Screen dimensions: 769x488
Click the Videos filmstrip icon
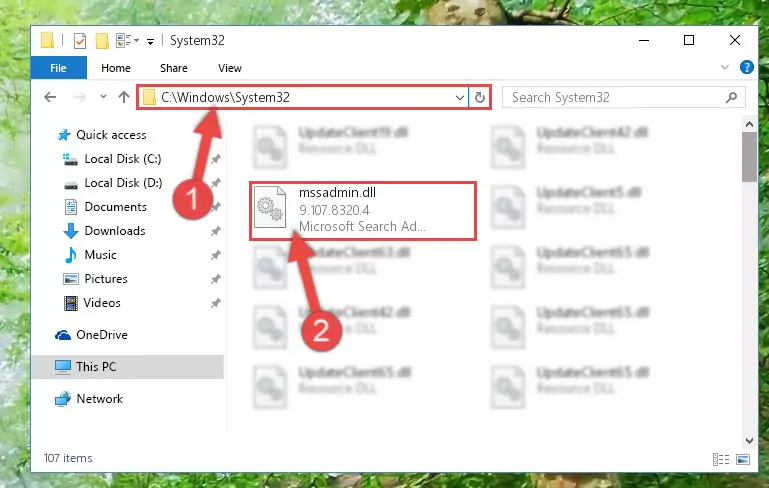click(71, 303)
